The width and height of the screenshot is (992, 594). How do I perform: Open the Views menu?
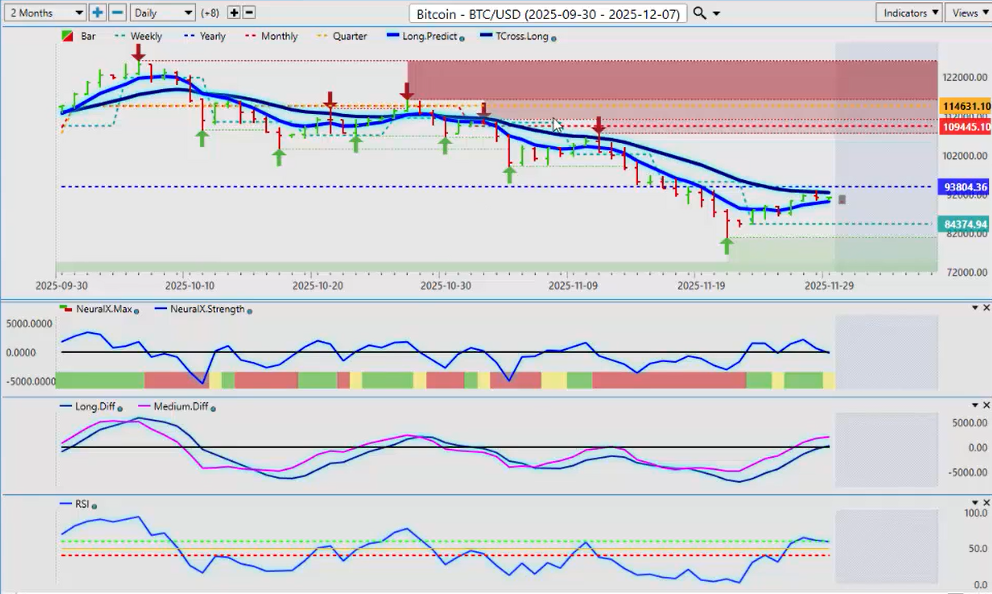pos(968,13)
